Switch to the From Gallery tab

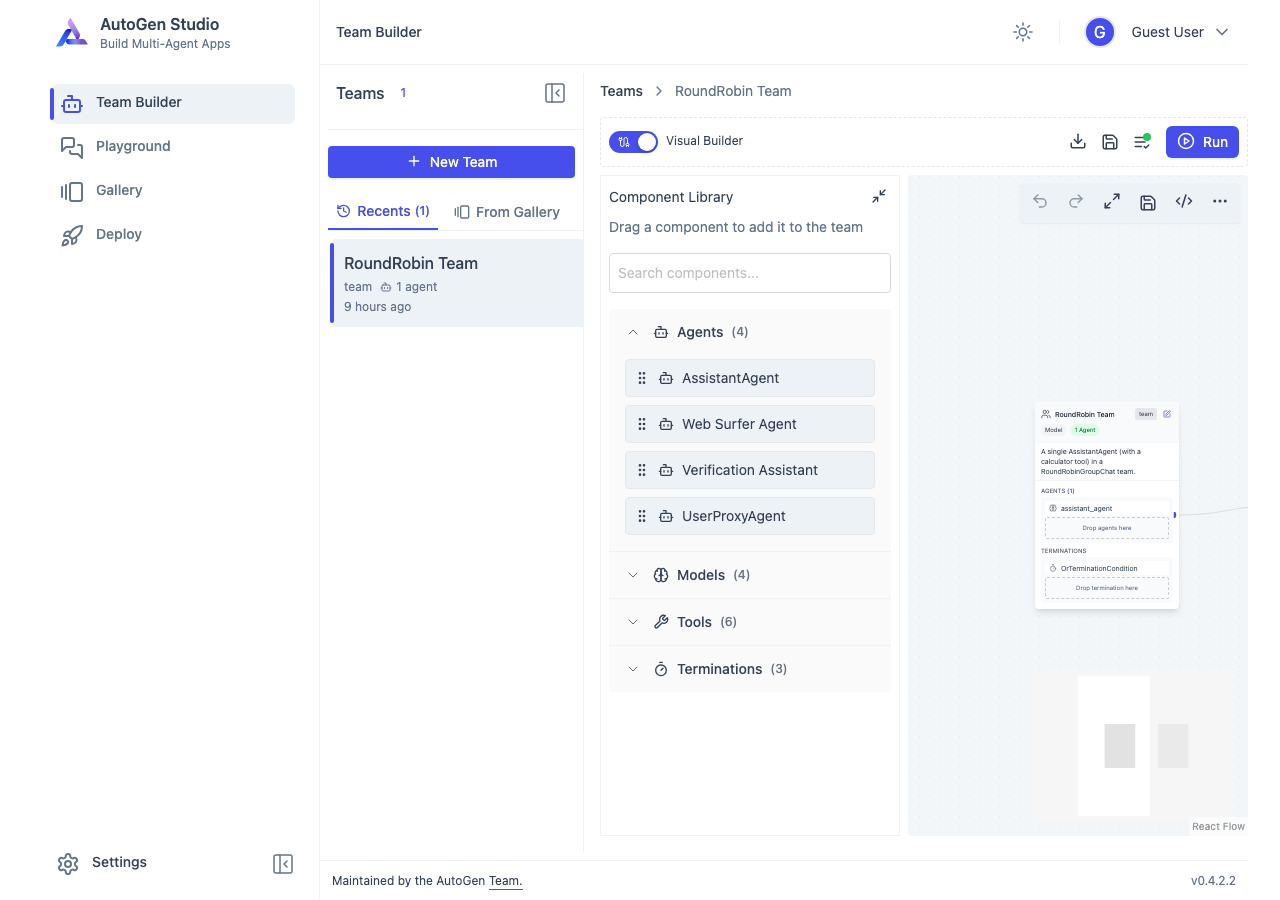507,212
